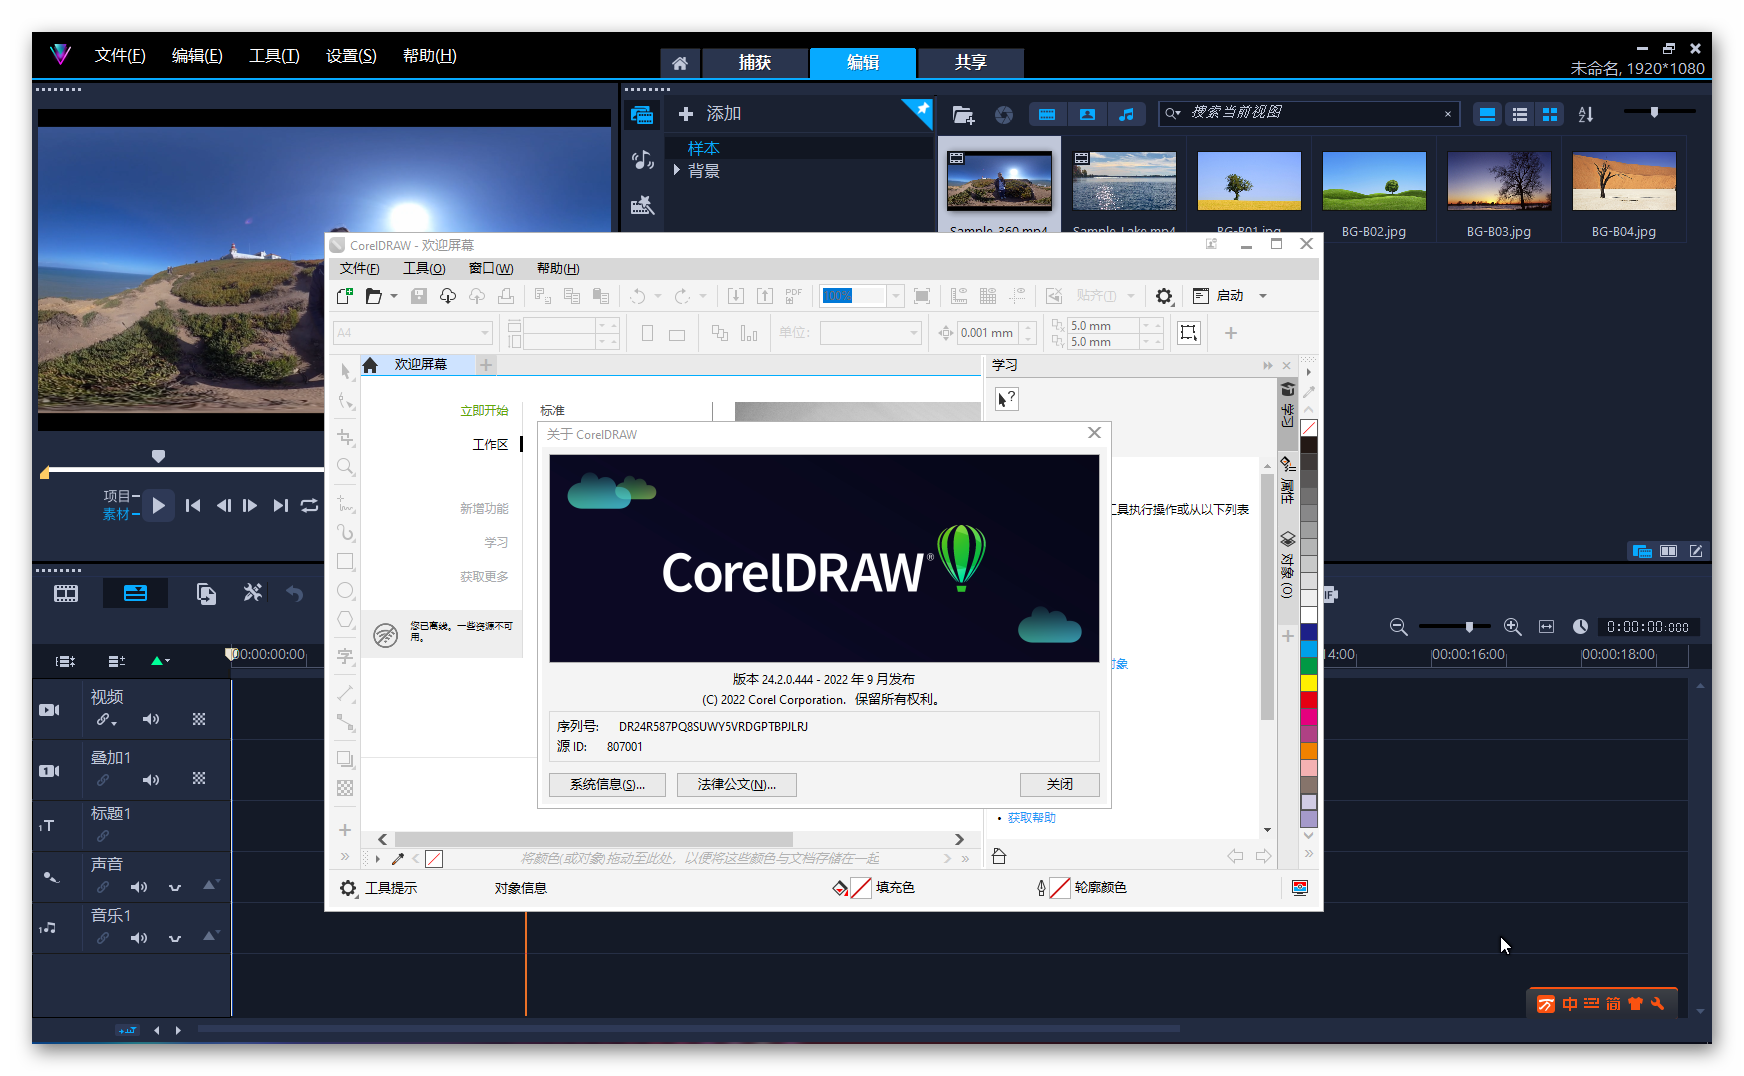The height and width of the screenshot is (1076, 1744).
Task: Open VideoStudio 设置(S) menu
Action: coord(351,56)
